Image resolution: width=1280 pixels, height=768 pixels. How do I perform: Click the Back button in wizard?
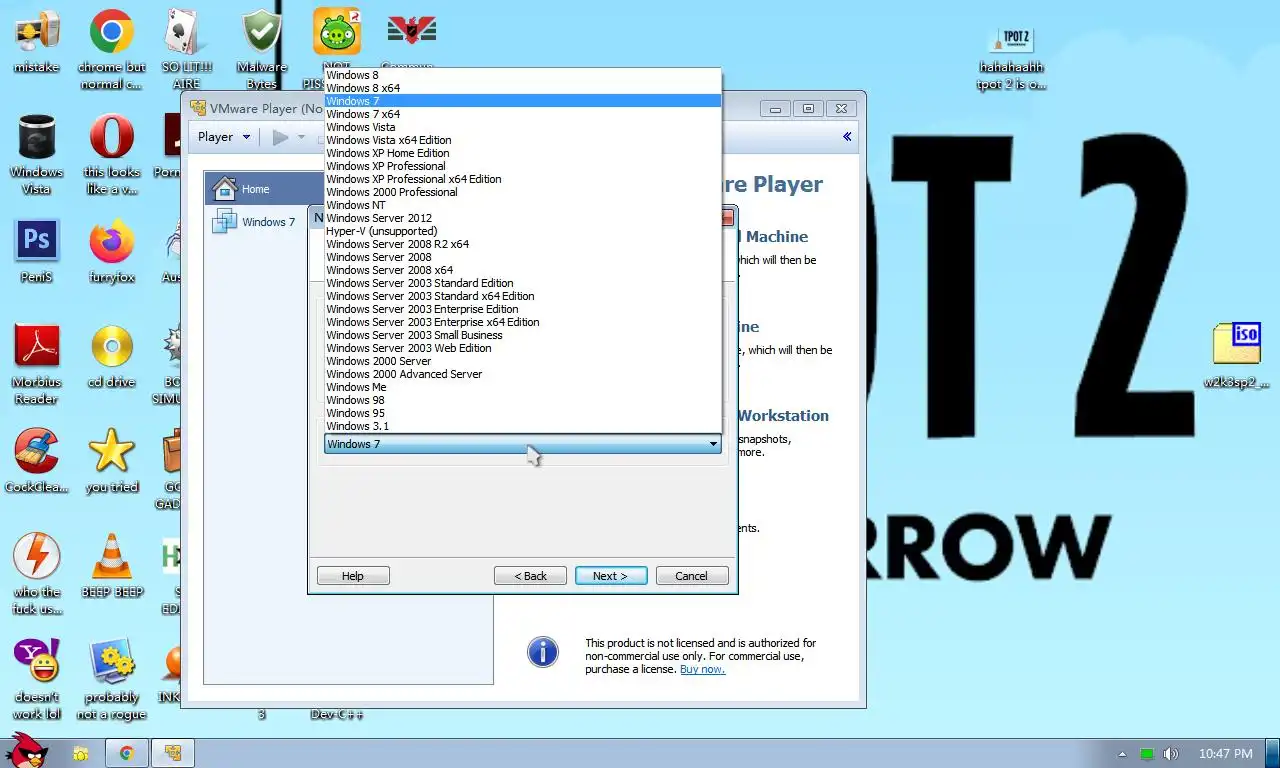(531, 576)
